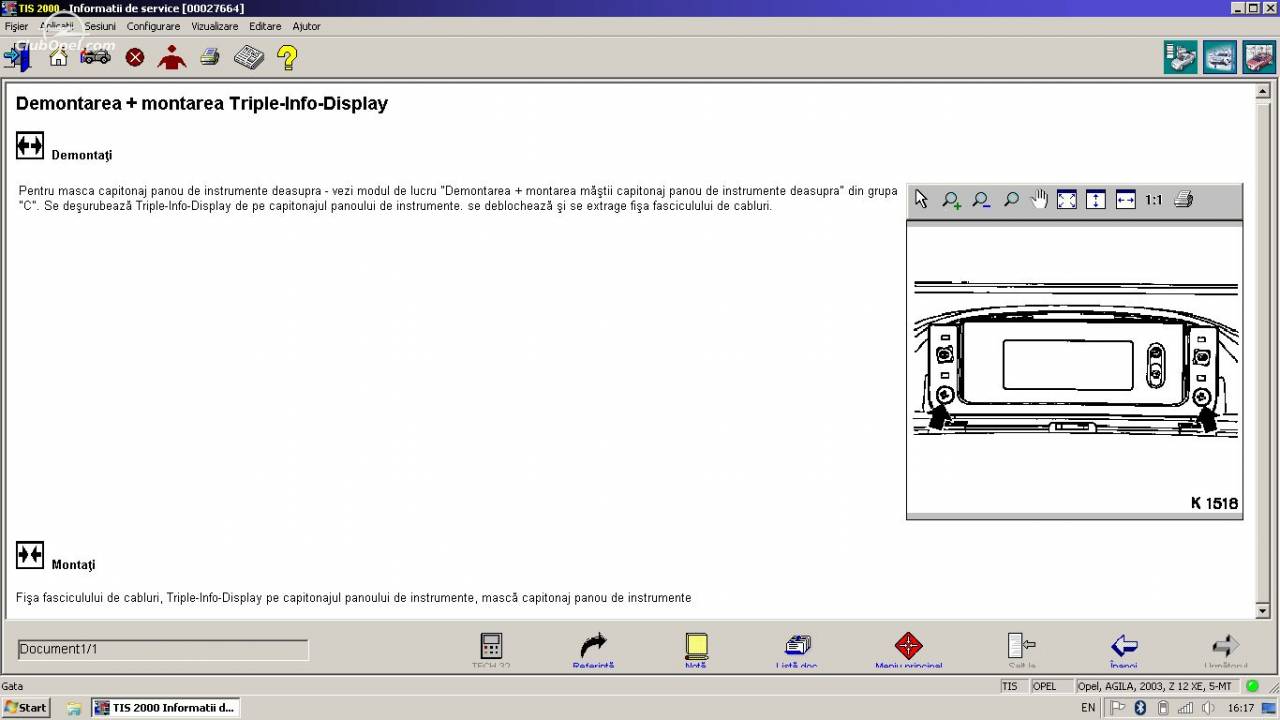Screen dimensions: 1280x720
Task: Open third application icon at top right
Action: pyautogui.click(x=1259, y=57)
